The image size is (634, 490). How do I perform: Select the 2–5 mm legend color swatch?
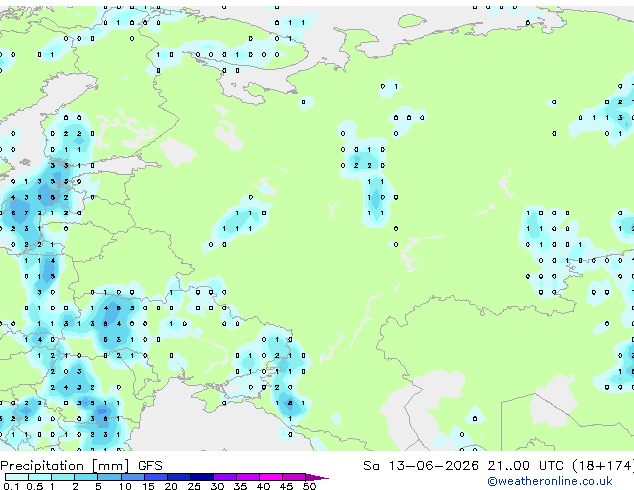(x=86, y=477)
